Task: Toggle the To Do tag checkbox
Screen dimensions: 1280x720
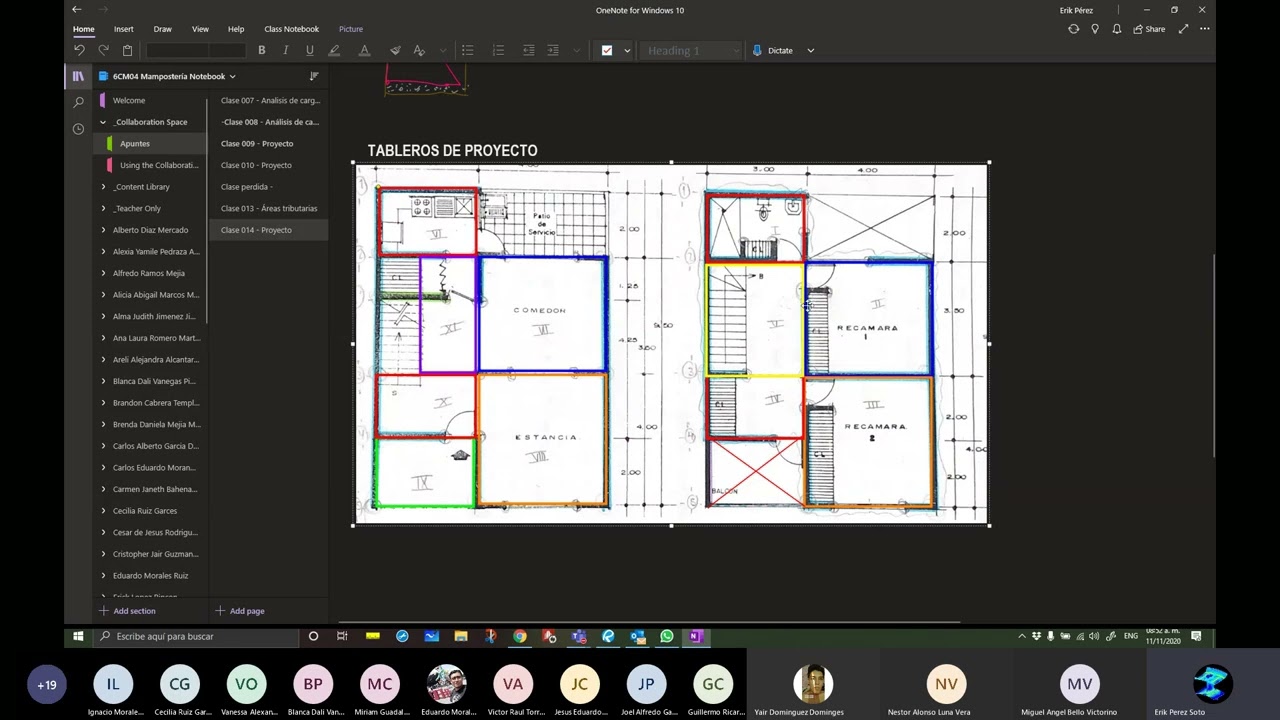Action: (x=607, y=50)
